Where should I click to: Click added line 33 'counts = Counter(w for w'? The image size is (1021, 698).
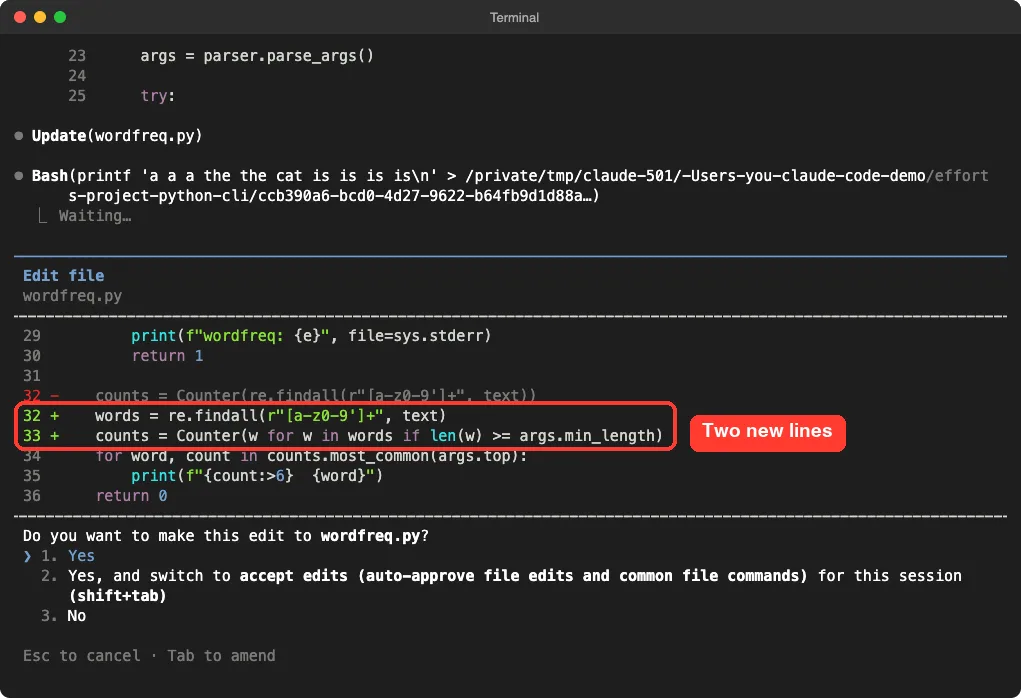343,436
